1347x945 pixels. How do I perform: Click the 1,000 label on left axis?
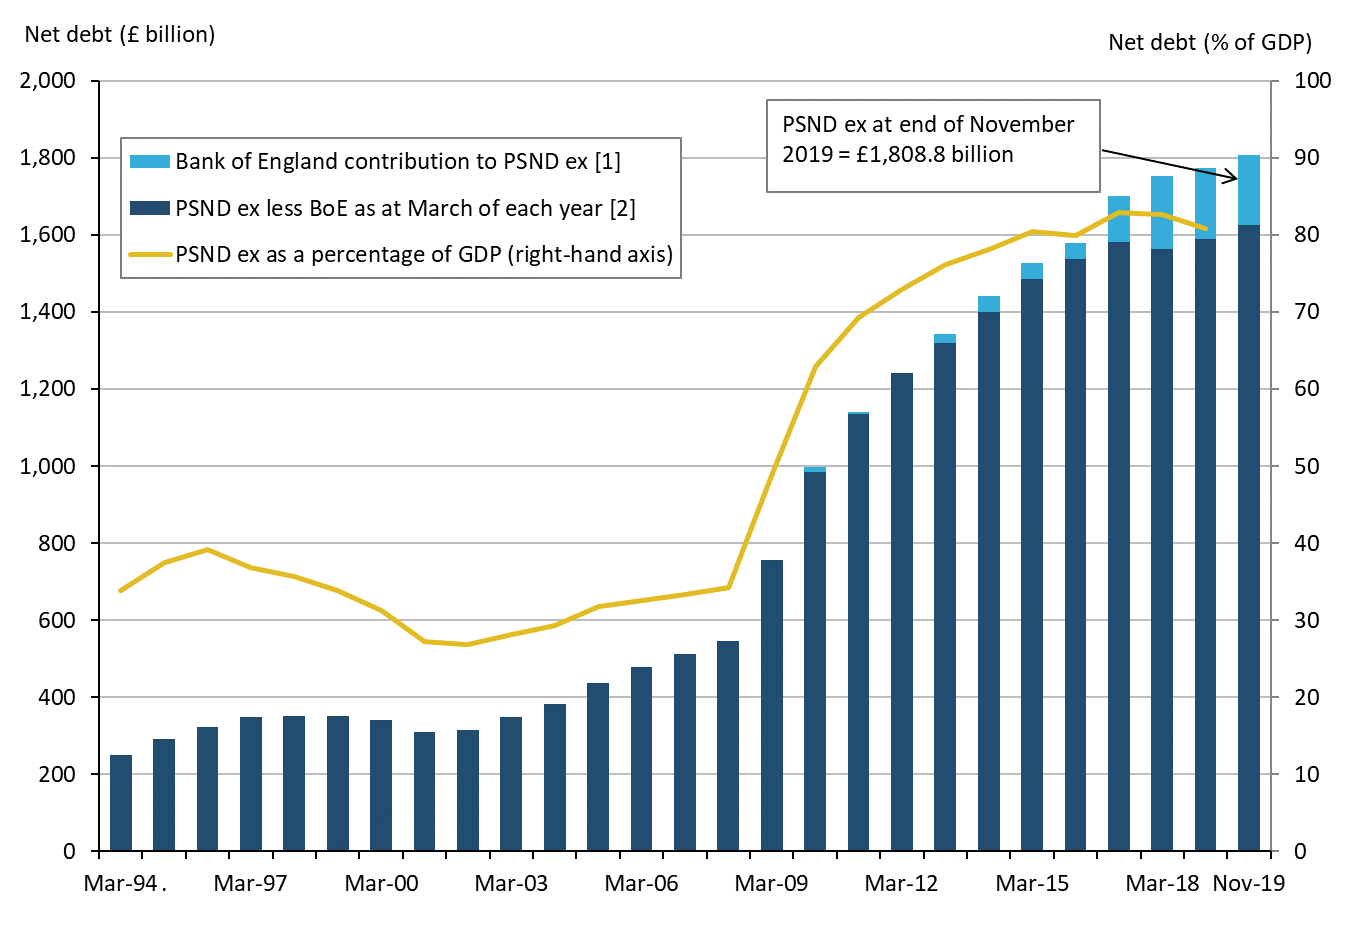(48, 466)
